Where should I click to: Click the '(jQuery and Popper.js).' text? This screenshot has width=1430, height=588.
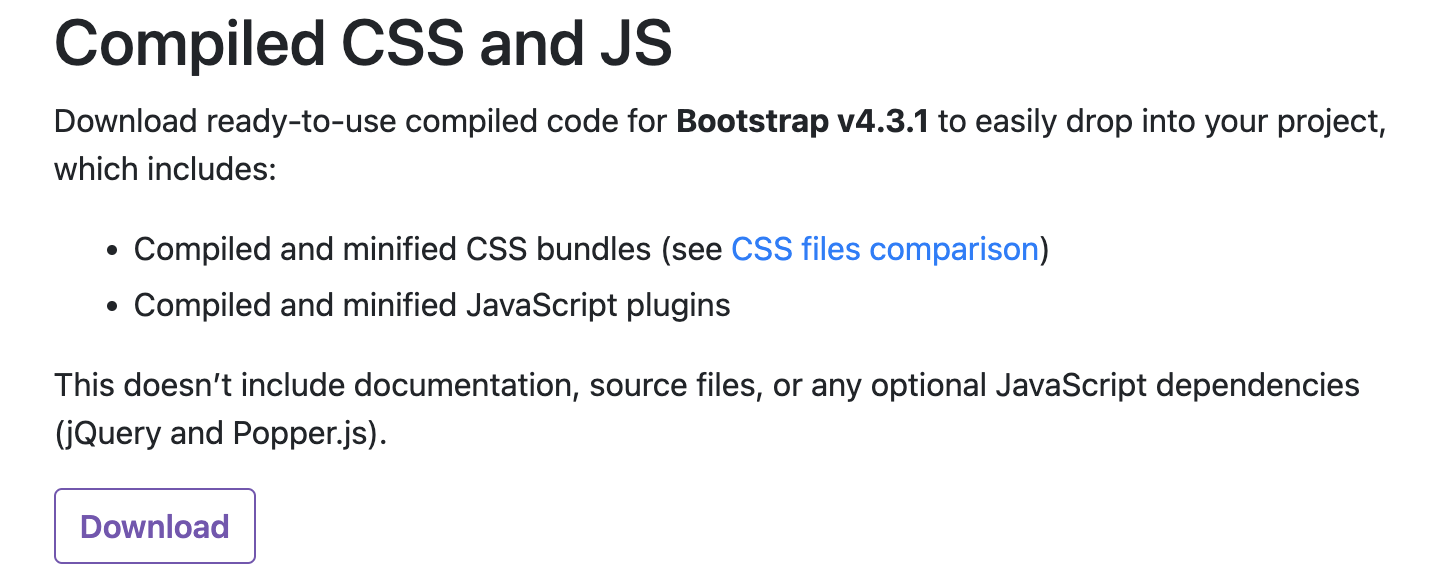pos(220,436)
